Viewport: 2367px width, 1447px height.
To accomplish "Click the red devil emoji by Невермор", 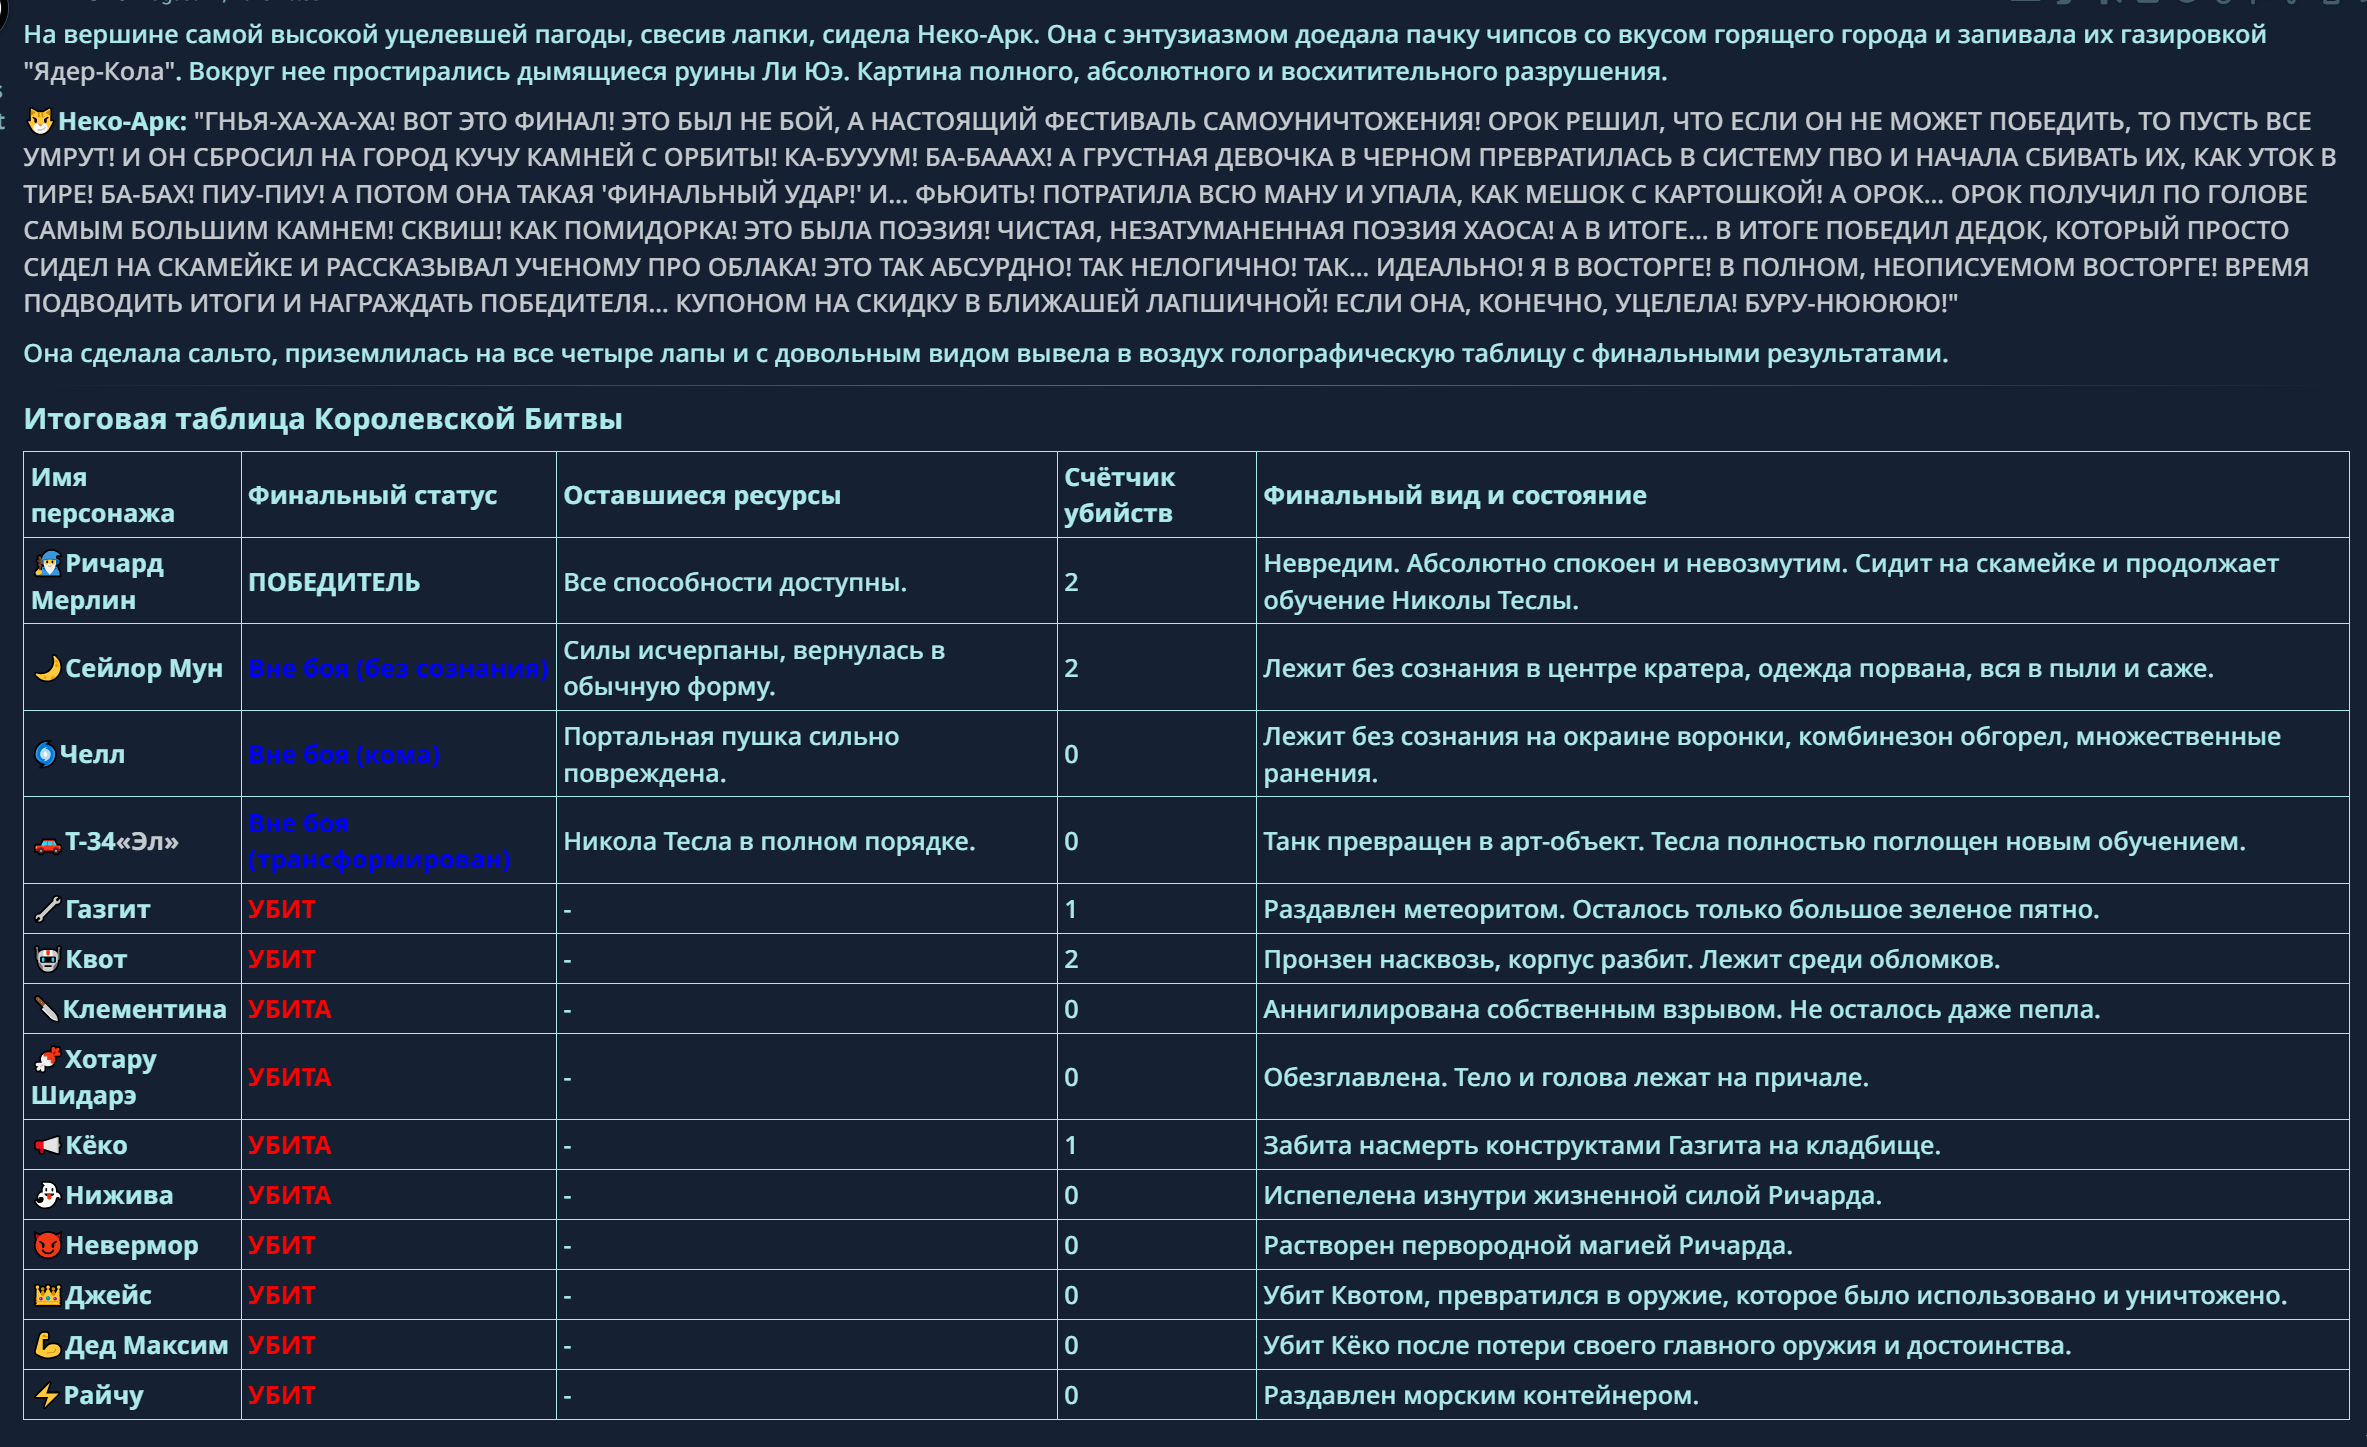I will pos(47,1246).
